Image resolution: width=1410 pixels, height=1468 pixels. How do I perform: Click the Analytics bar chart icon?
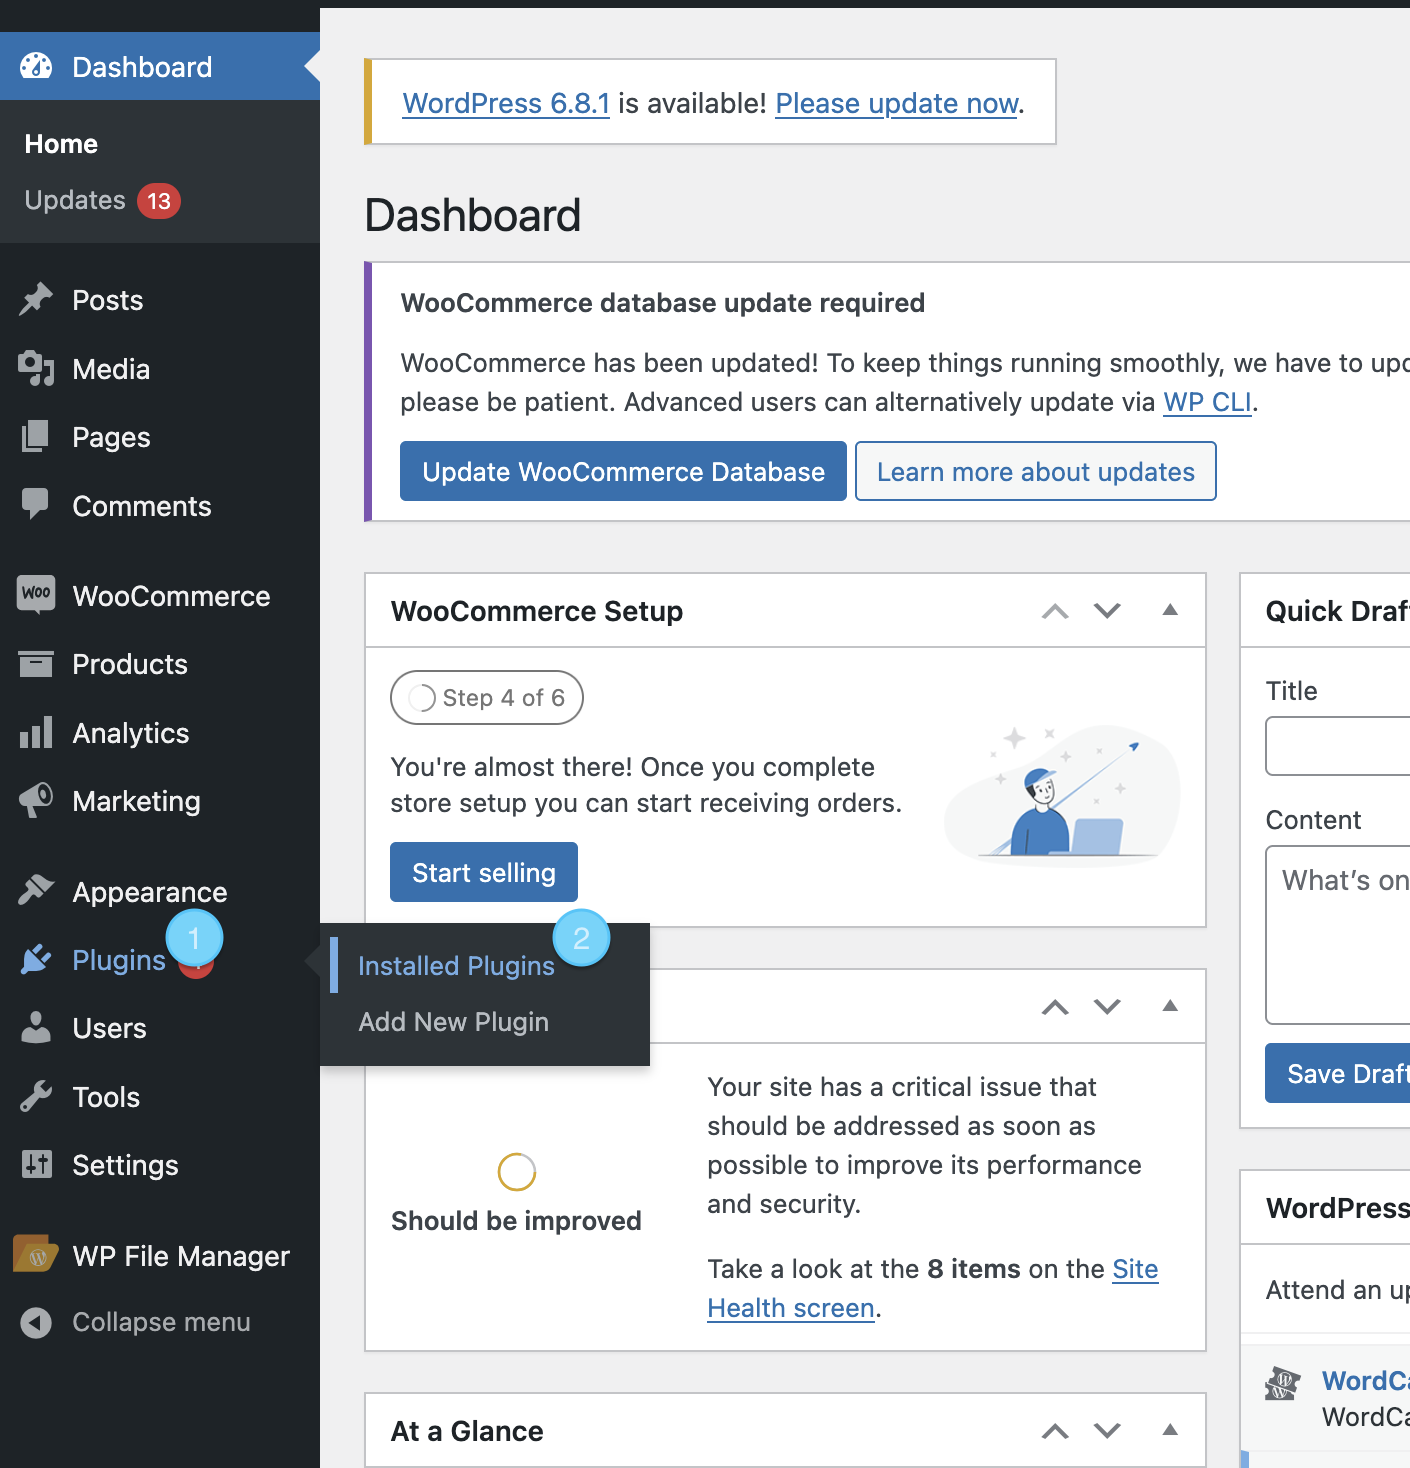point(36,732)
